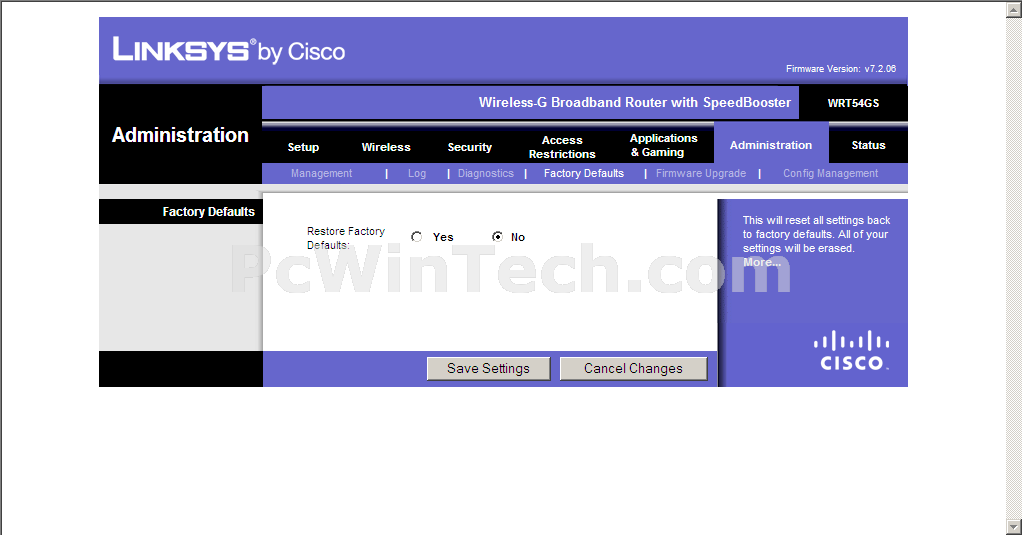
Task: Click the Cancel Changes button
Action: pos(633,368)
